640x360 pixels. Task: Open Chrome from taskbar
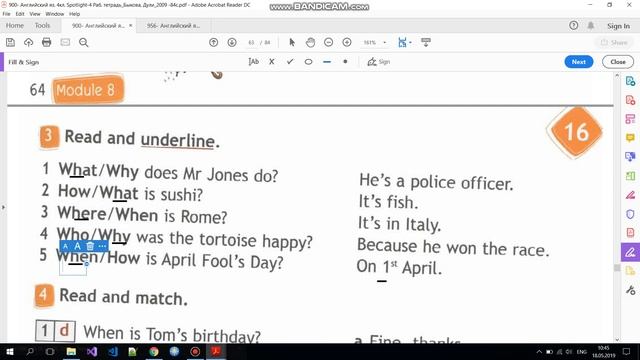coord(154,352)
